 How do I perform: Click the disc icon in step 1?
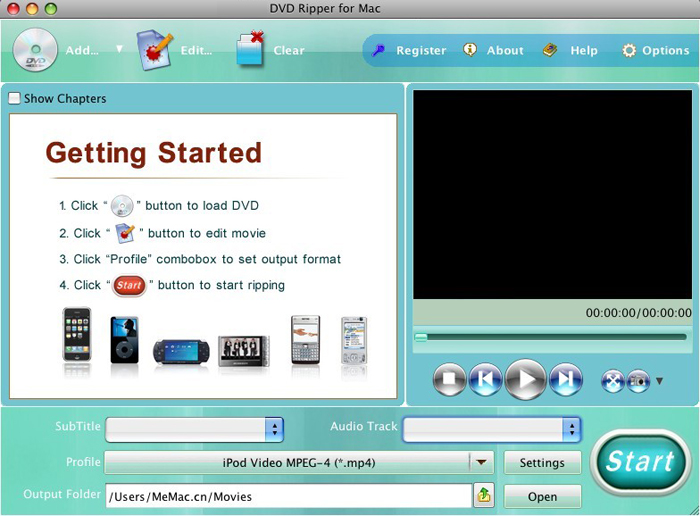coord(122,206)
